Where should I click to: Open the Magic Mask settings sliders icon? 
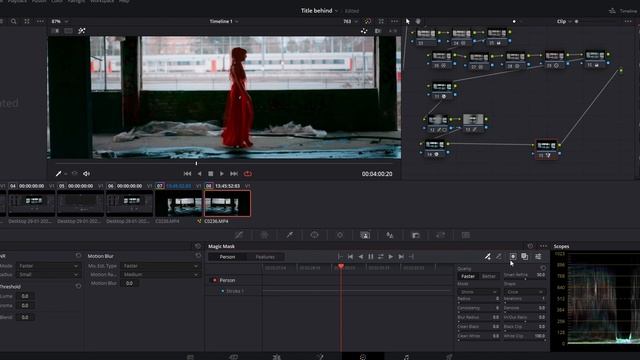538,256
